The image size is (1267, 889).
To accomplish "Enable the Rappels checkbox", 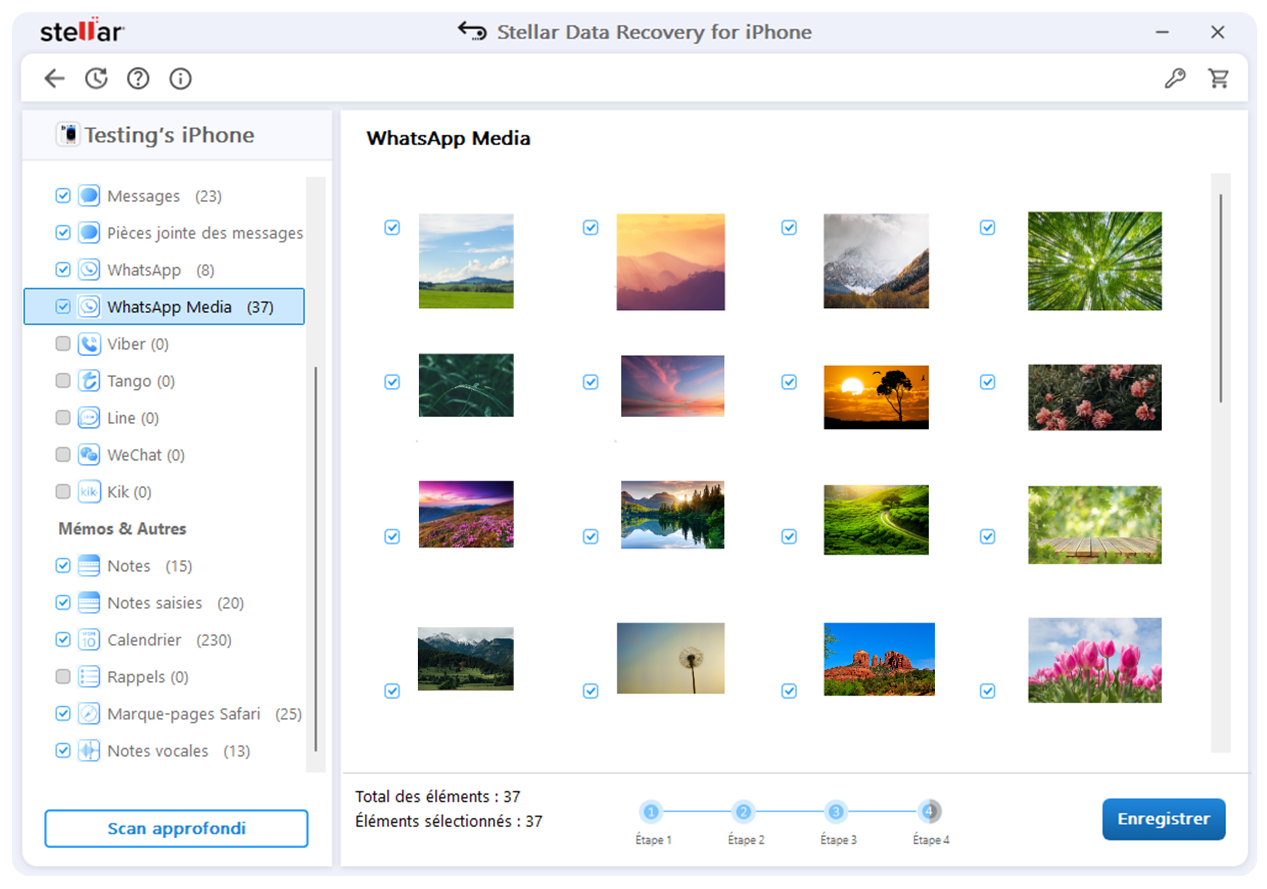I will (63, 677).
